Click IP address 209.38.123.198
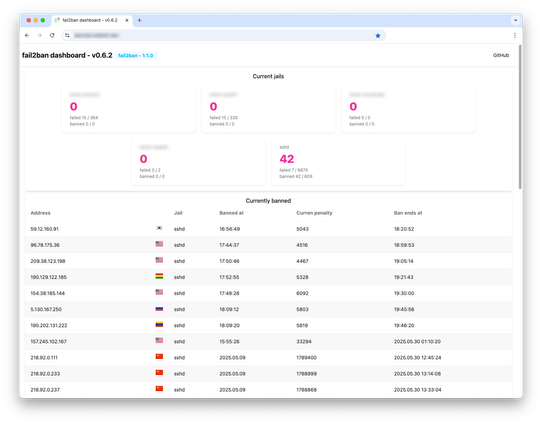Screen dimensions: 542x424 pos(48,261)
